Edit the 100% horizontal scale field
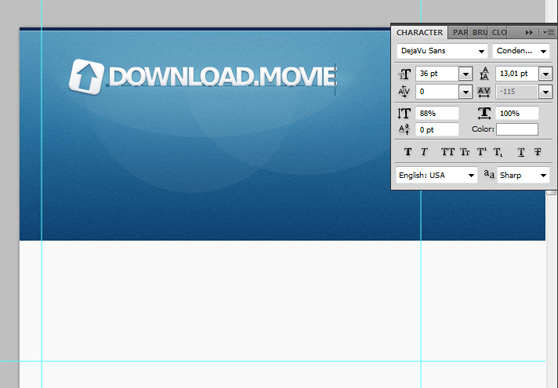The width and height of the screenshot is (558, 388). pyautogui.click(x=517, y=114)
